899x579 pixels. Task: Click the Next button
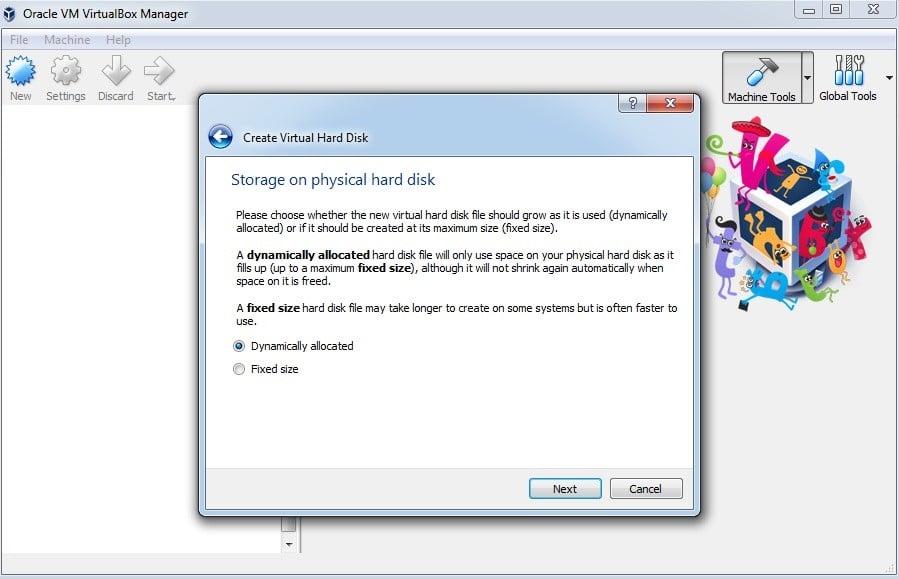tap(565, 489)
